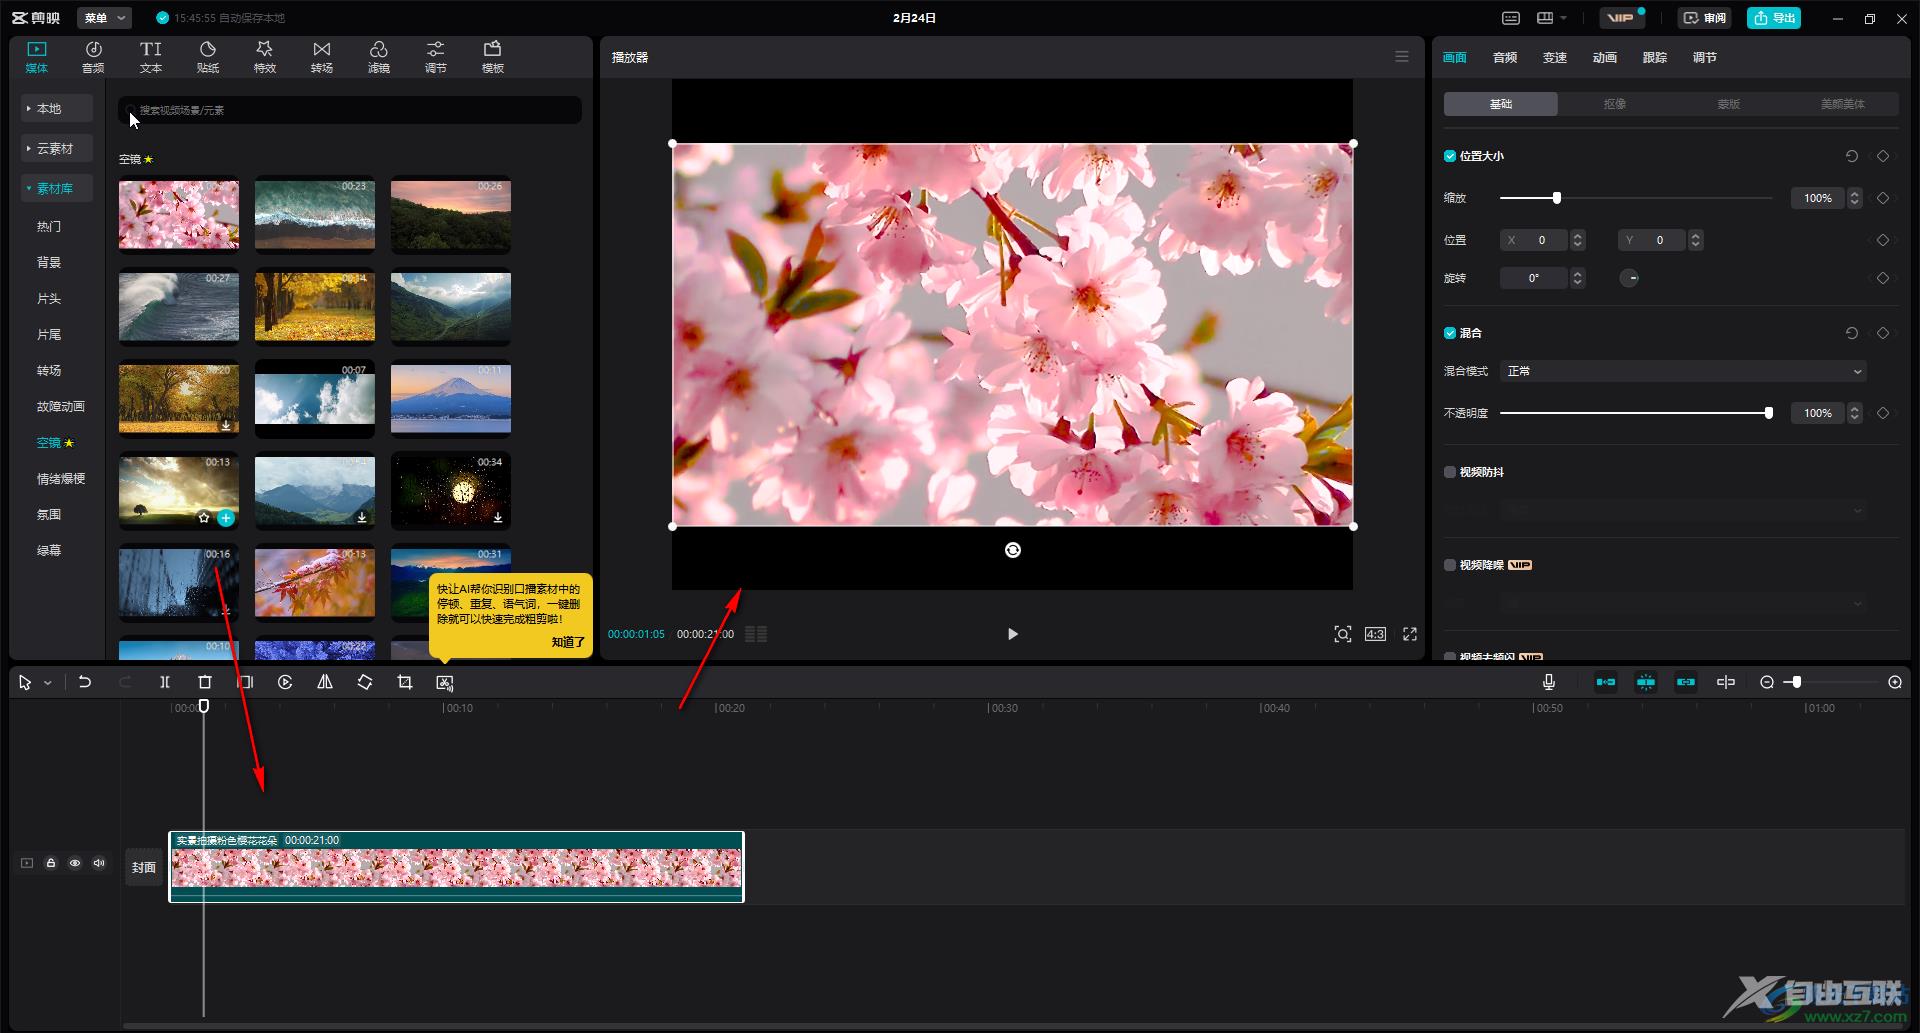This screenshot has width=1920, height=1033.
Task: Switch to the 抠像 cutout sub-tab
Action: coord(1615,104)
